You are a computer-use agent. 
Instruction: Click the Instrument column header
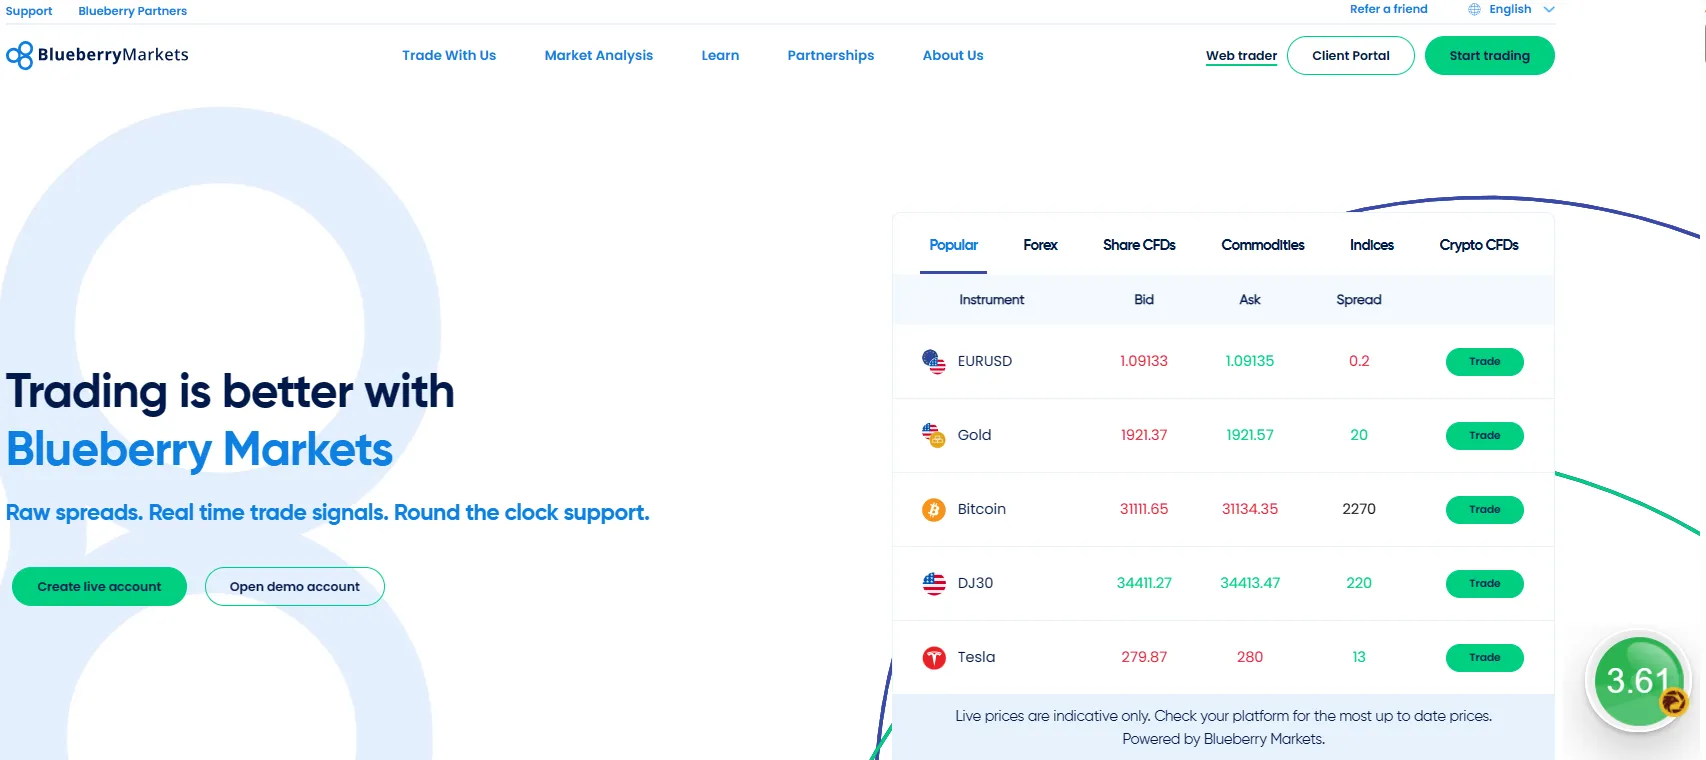click(x=991, y=300)
